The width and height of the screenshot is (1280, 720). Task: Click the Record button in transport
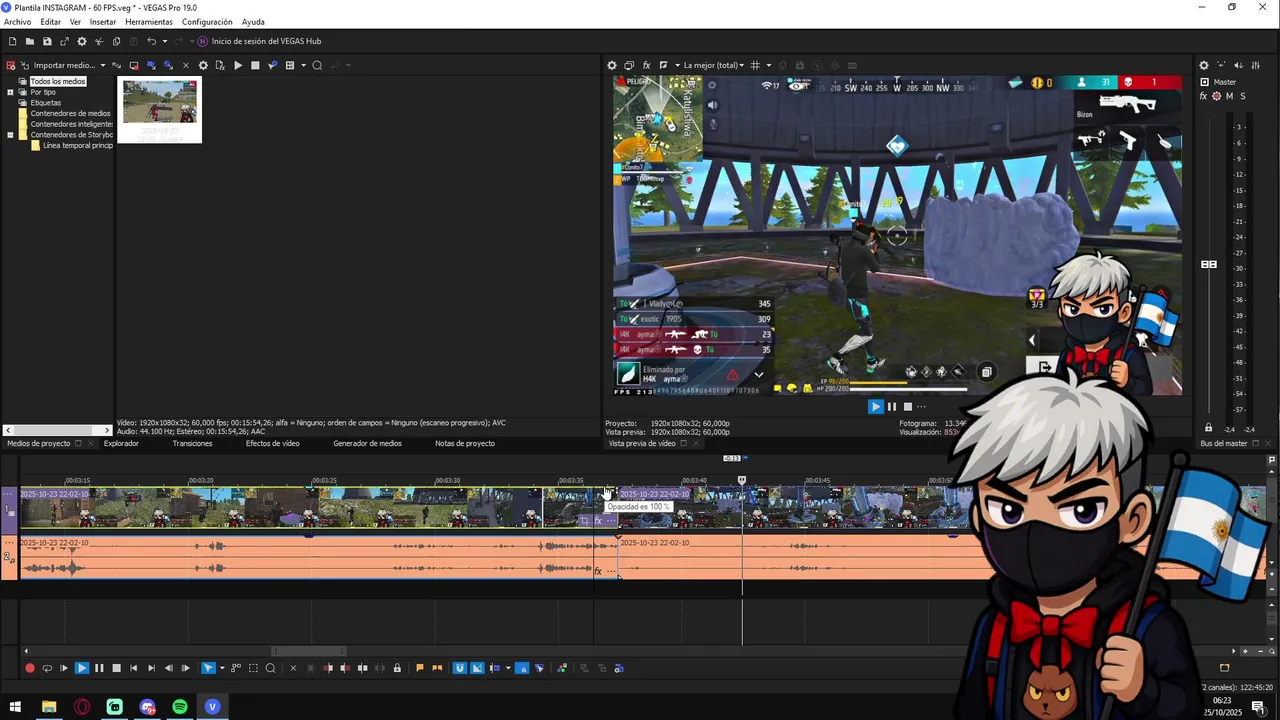coord(30,668)
